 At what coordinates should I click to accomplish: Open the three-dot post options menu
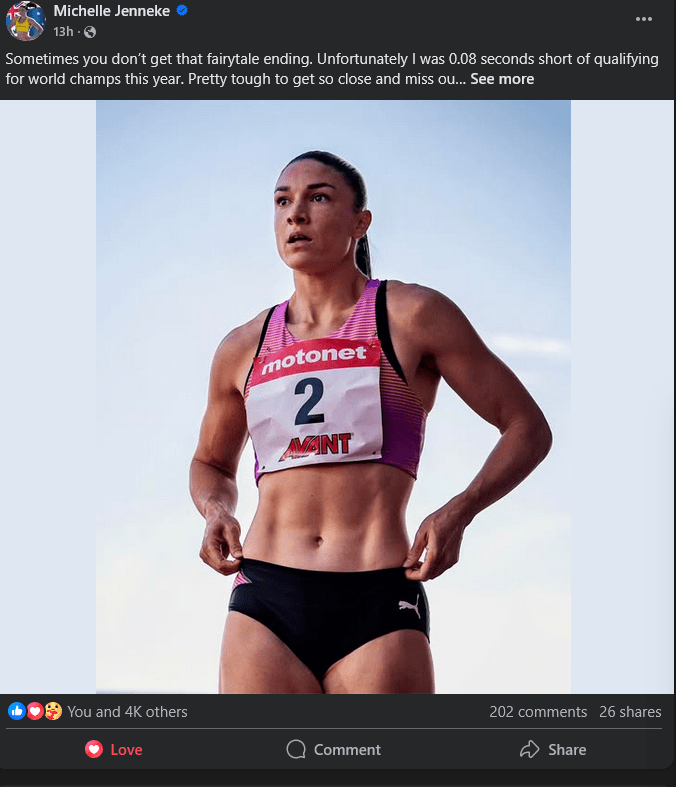coord(643,19)
